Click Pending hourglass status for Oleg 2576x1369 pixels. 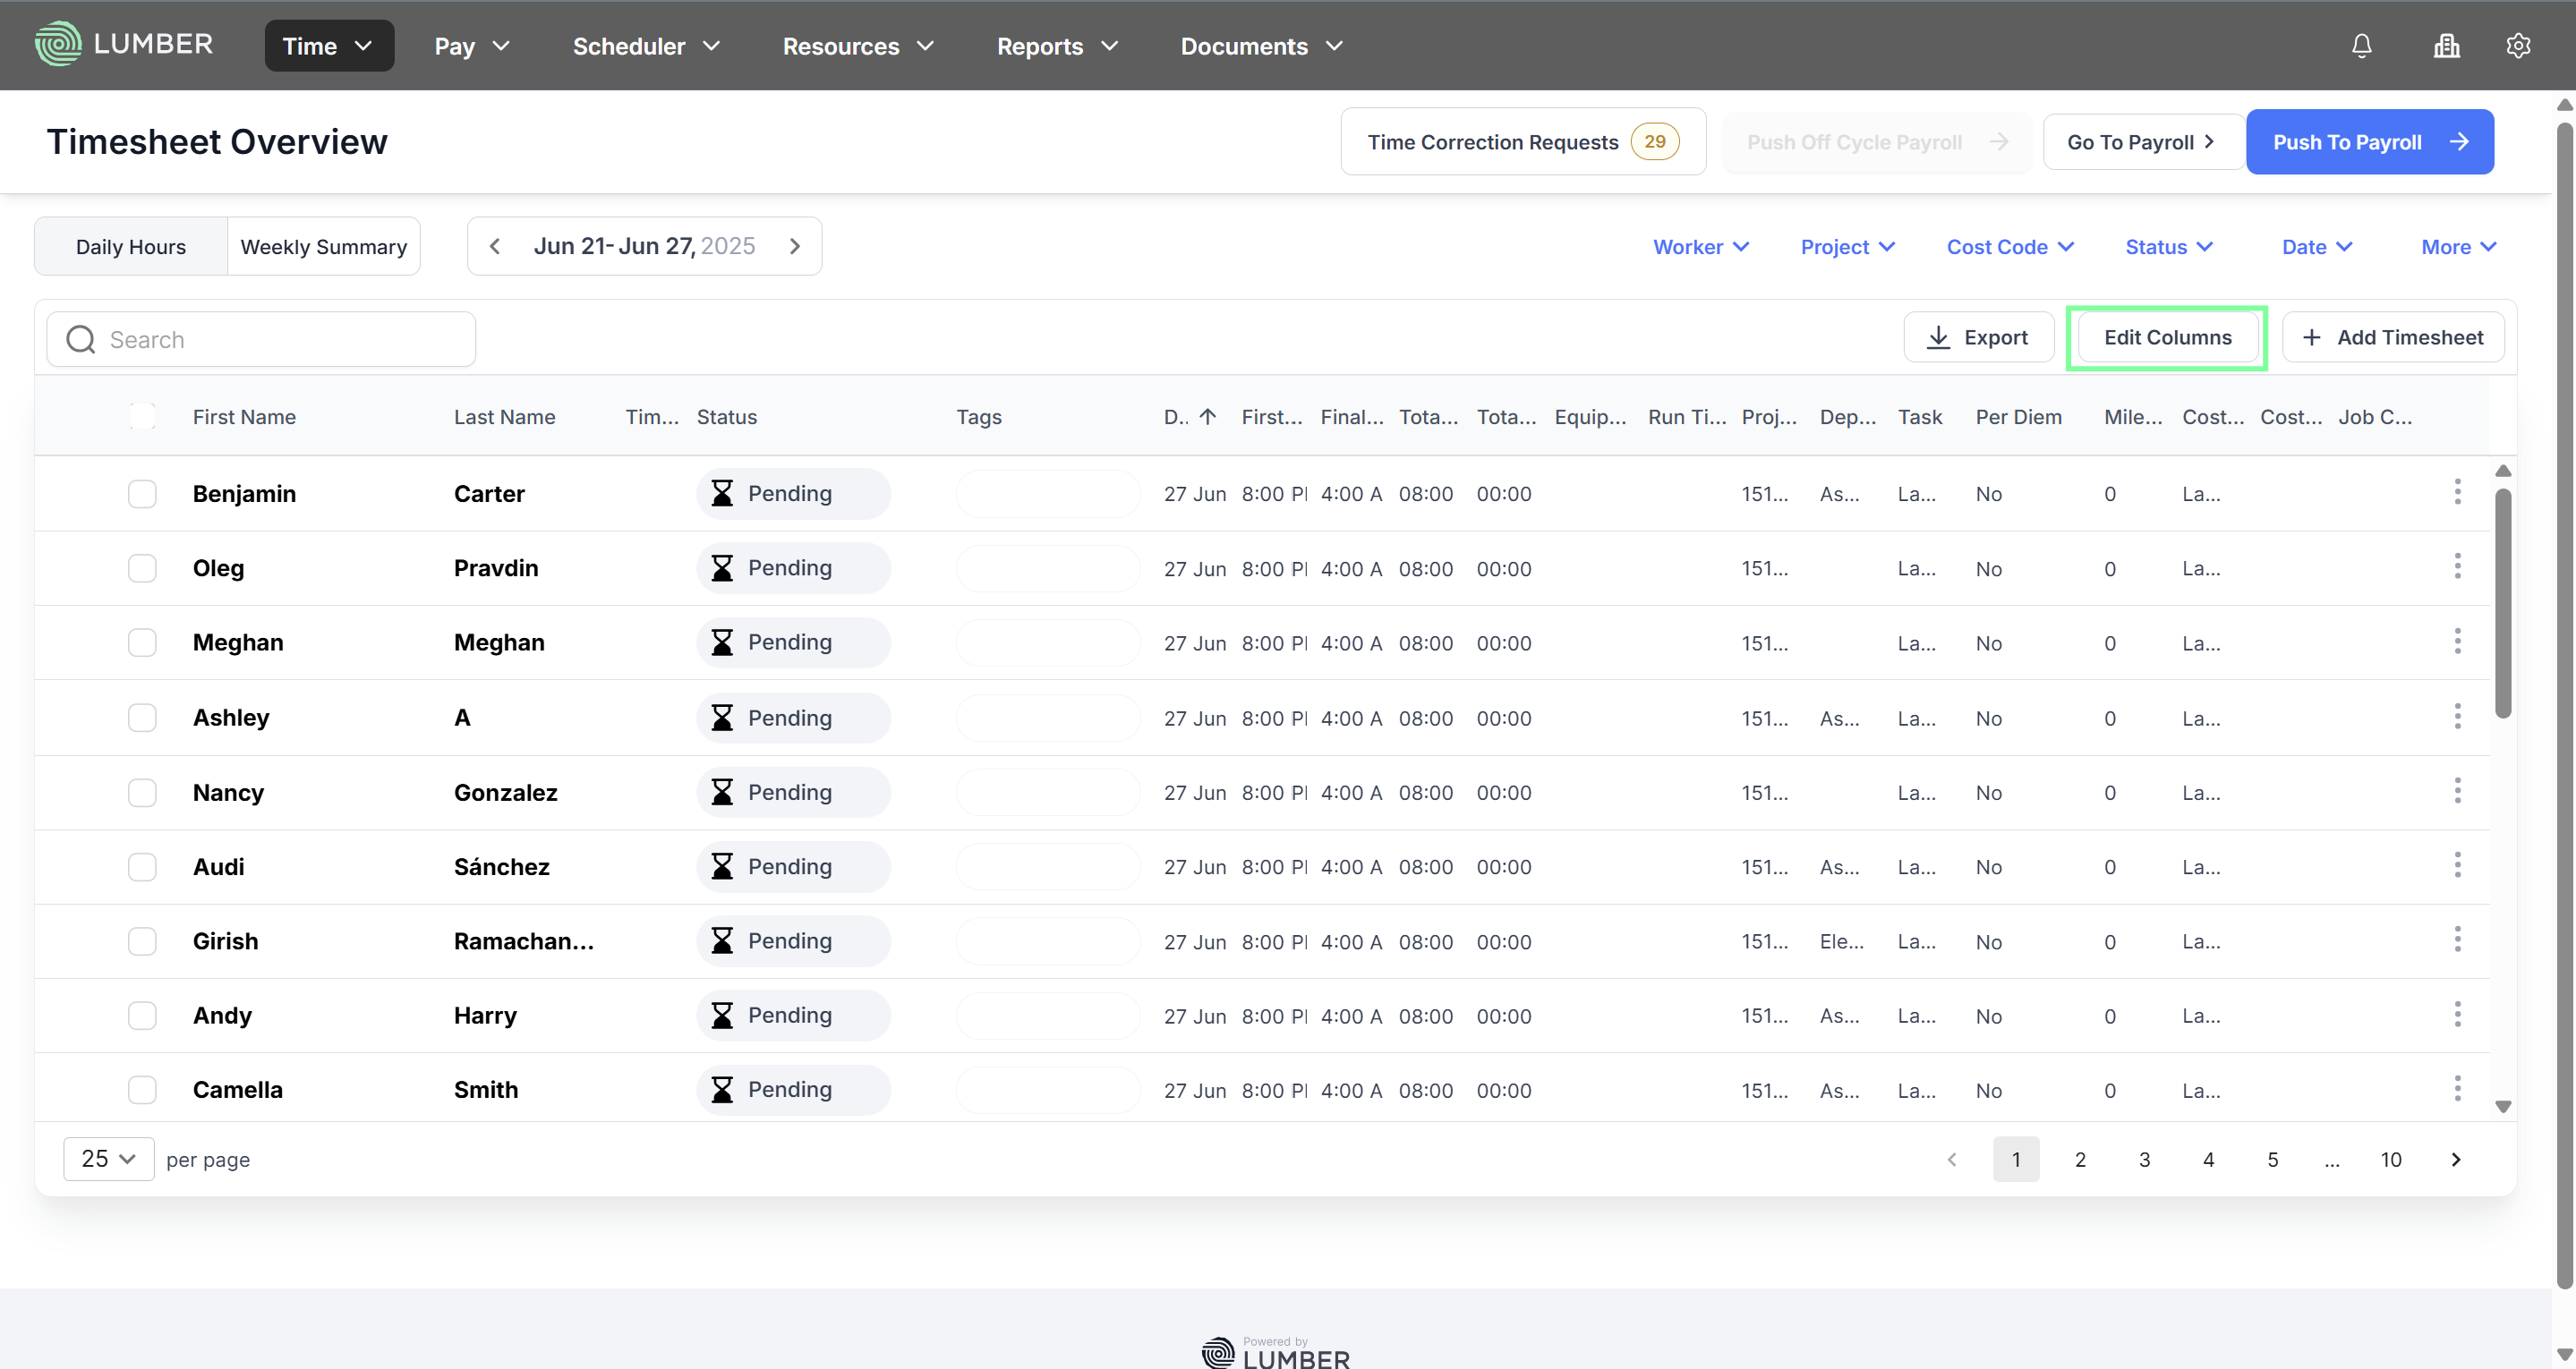pyautogui.click(x=721, y=568)
